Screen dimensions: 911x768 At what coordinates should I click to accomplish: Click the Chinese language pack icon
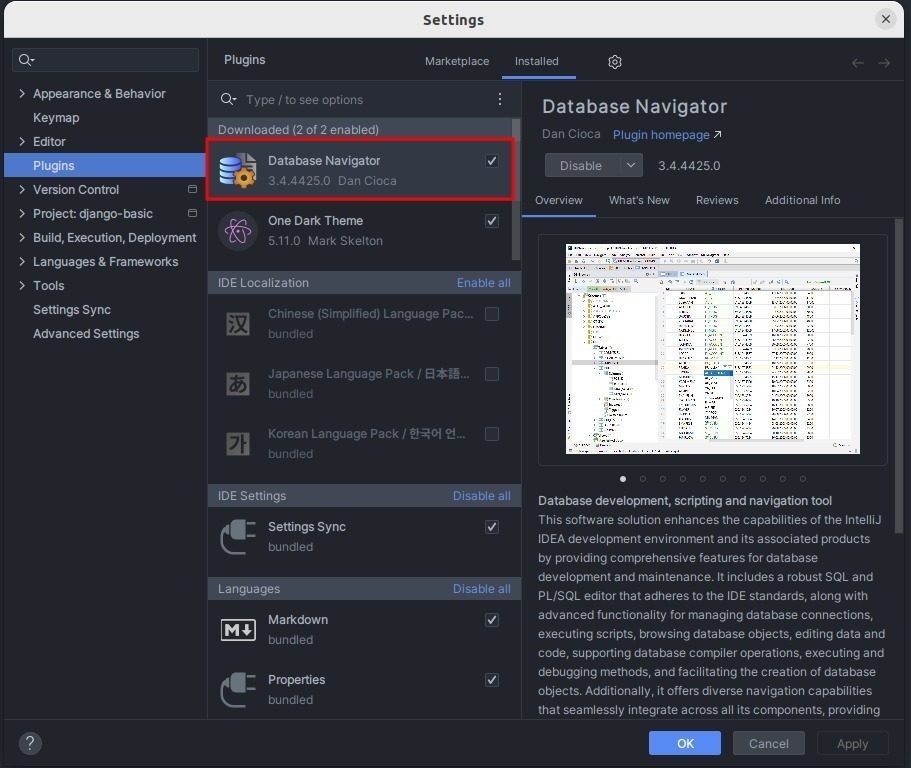[x=238, y=324]
